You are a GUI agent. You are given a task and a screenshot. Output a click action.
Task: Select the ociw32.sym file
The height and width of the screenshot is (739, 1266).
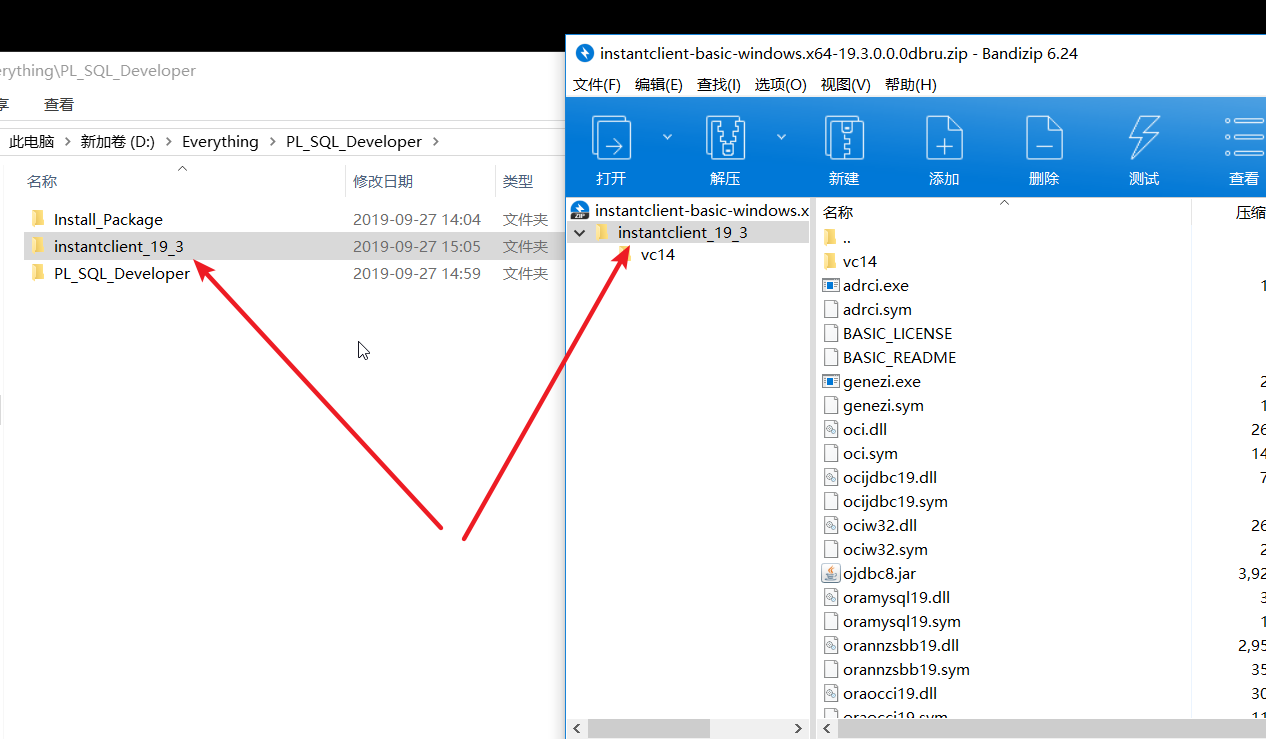click(x=885, y=550)
